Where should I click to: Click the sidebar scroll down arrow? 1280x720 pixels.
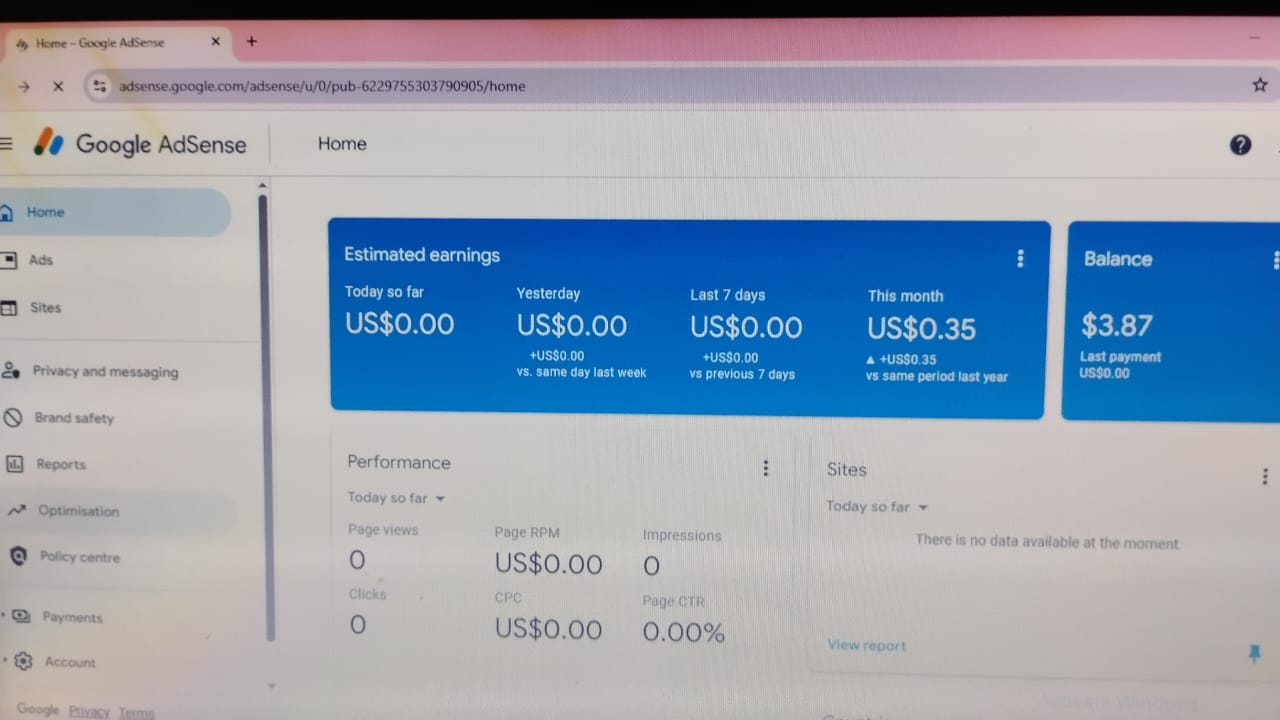(x=270, y=686)
